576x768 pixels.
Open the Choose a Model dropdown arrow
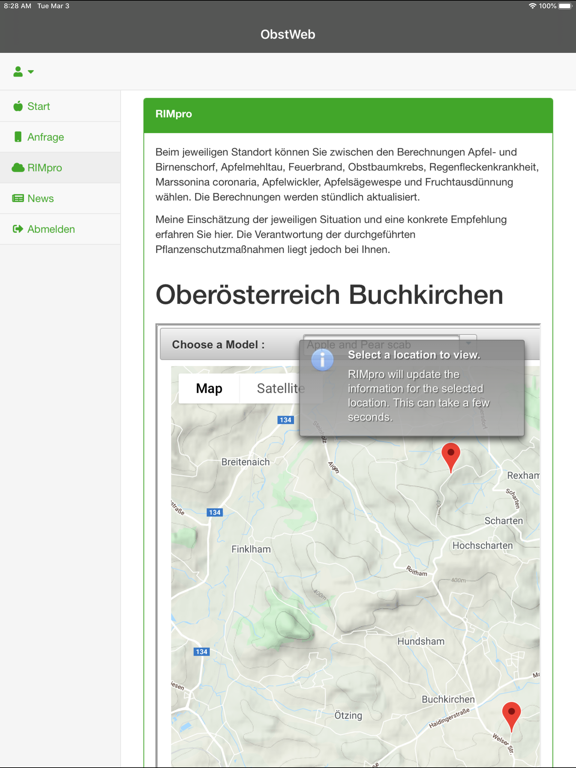[x=468, y=343]
